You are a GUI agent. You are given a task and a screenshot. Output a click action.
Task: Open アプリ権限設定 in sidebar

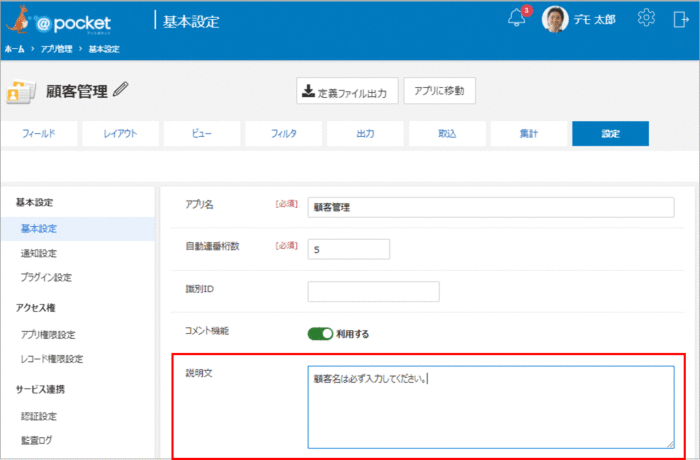pos(48,335)
